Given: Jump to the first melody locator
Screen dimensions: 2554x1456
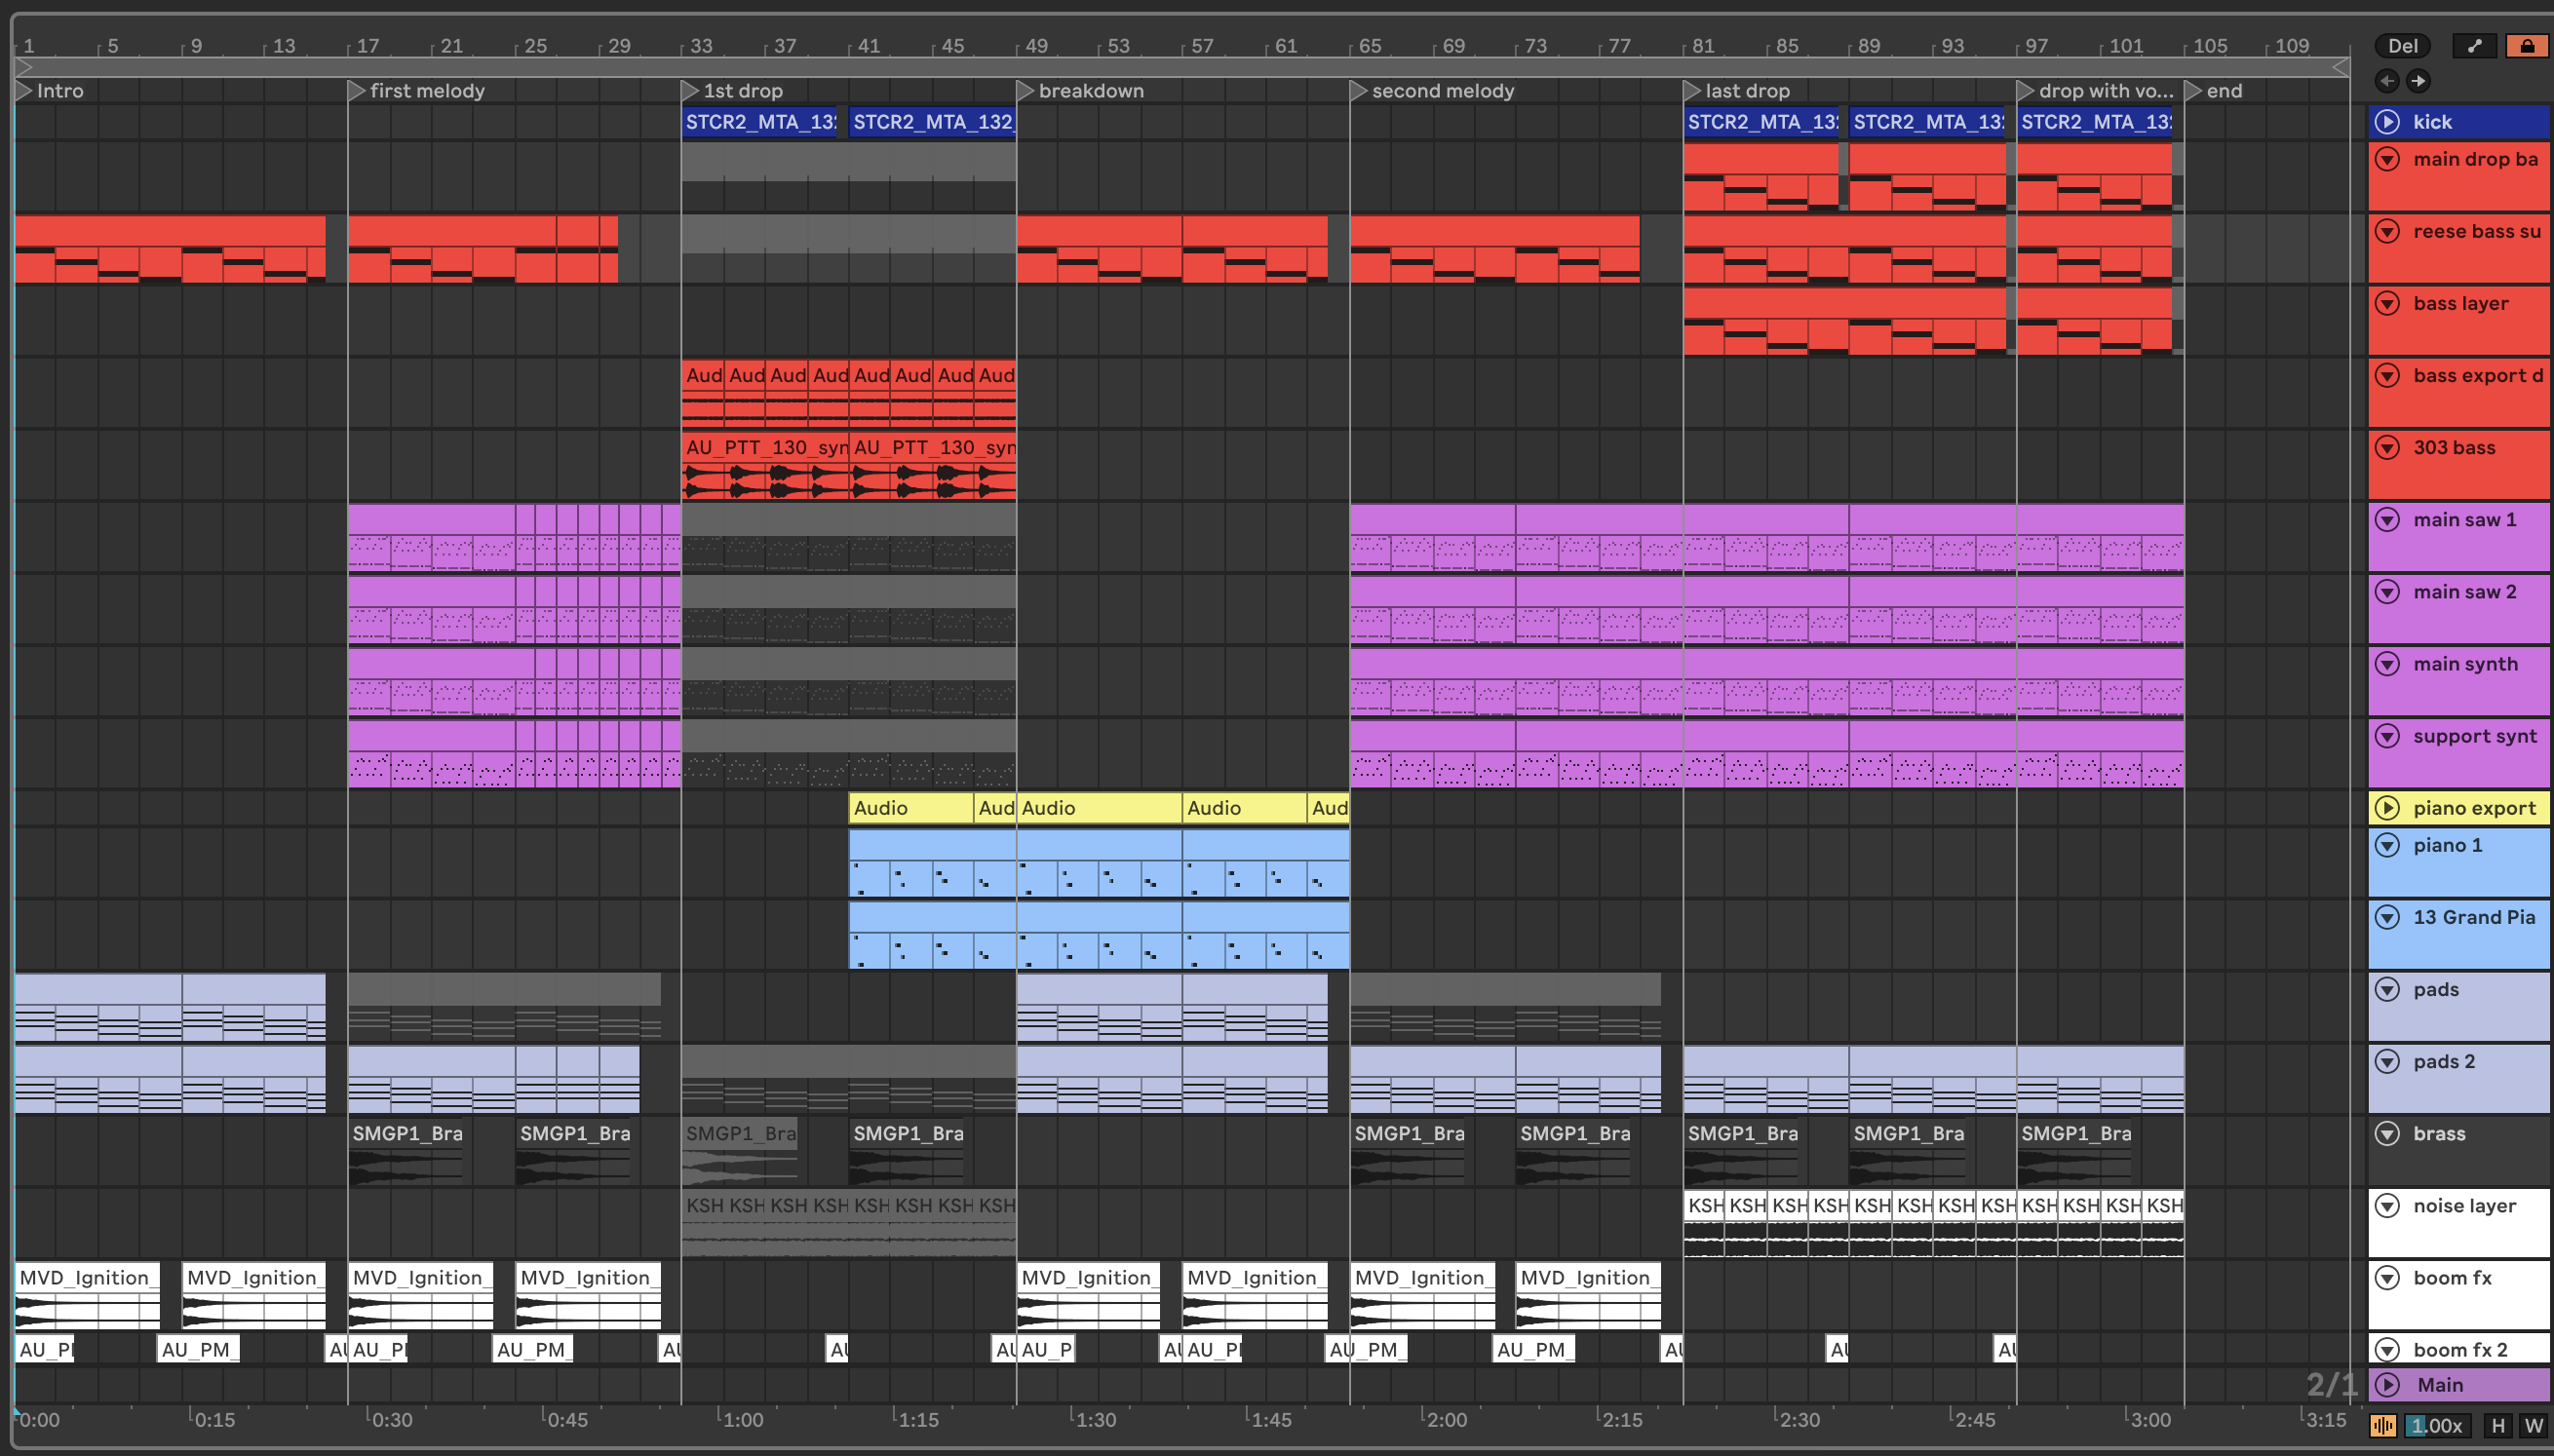Looking at the screenshot, I should point(356,90).
